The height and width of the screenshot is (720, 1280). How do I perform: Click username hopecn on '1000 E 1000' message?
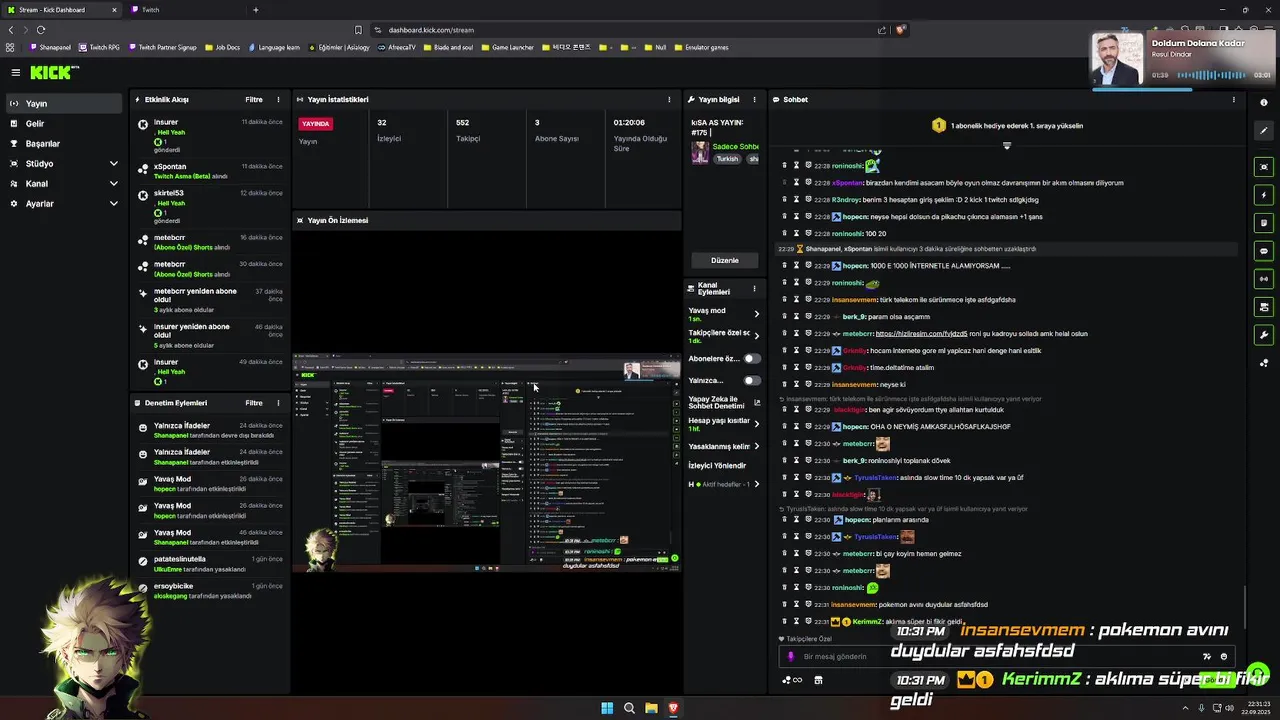pyautogui.click(x=855, y=266)
